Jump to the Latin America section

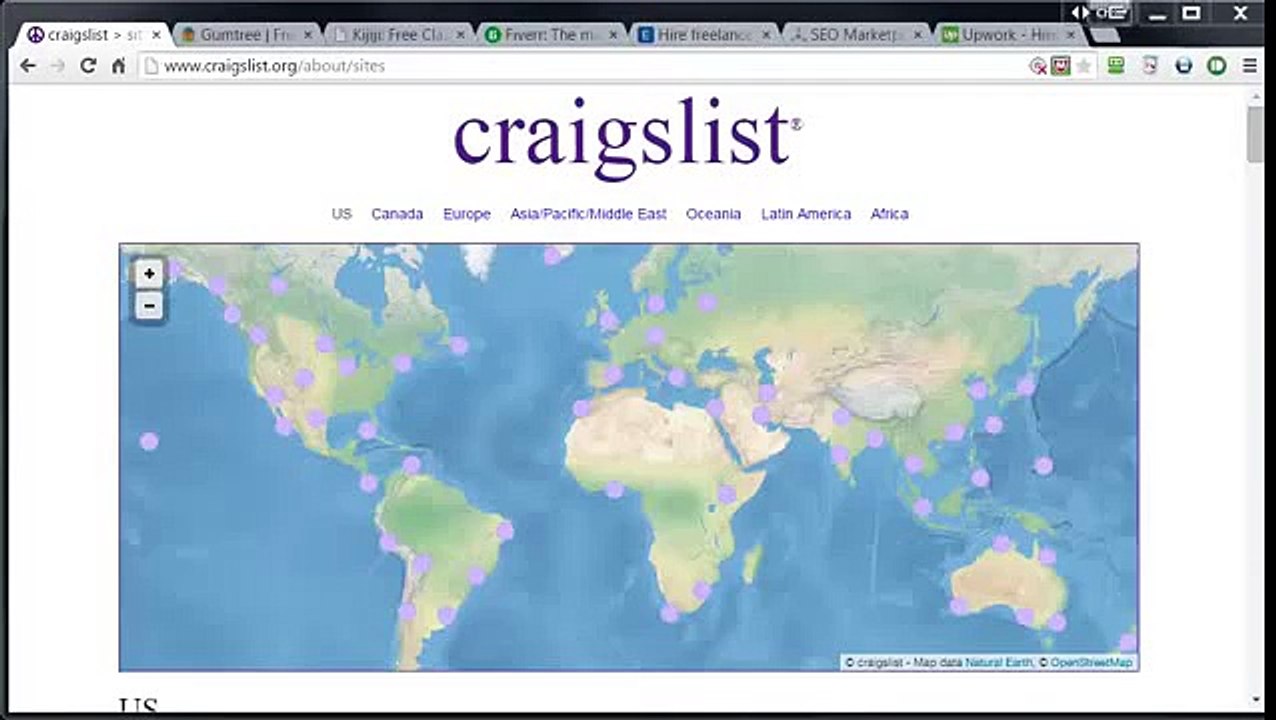(x=806, y=214)
